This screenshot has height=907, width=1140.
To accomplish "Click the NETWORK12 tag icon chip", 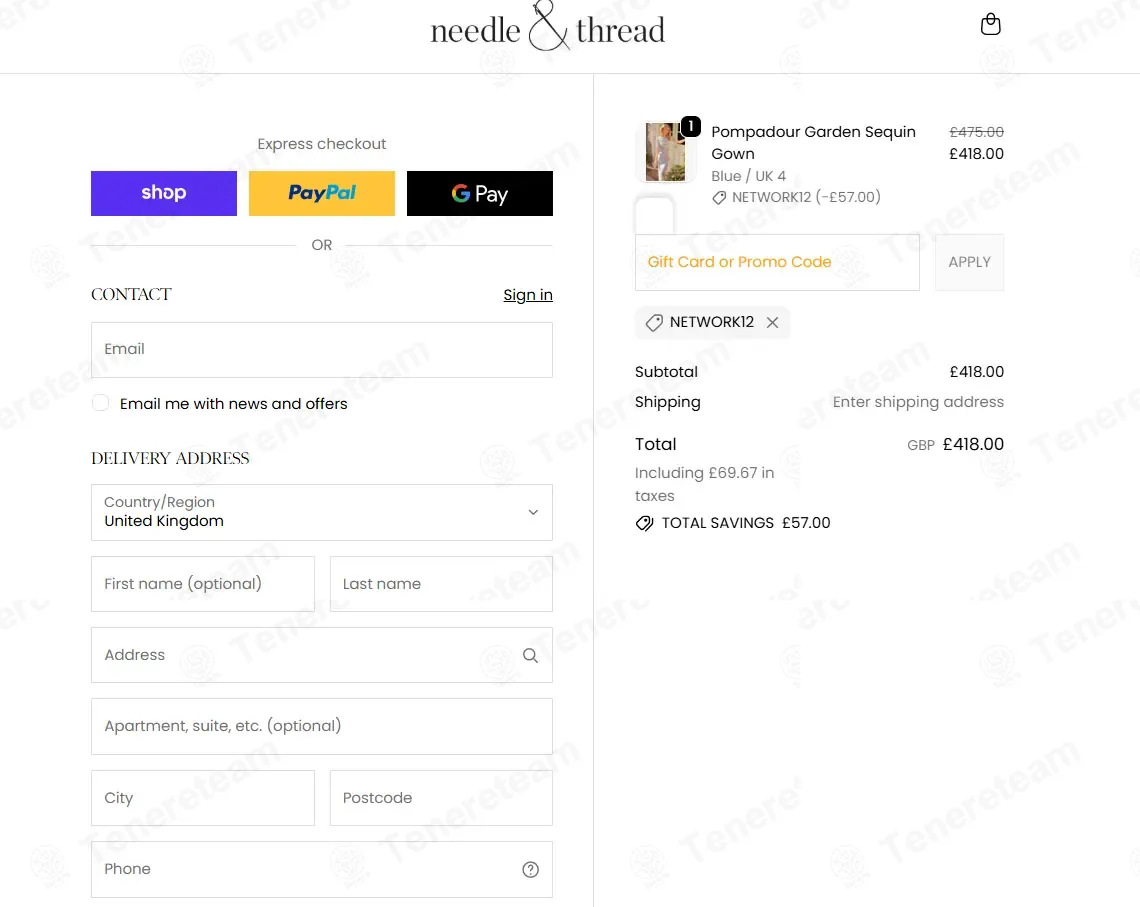I will coord(654,323).
